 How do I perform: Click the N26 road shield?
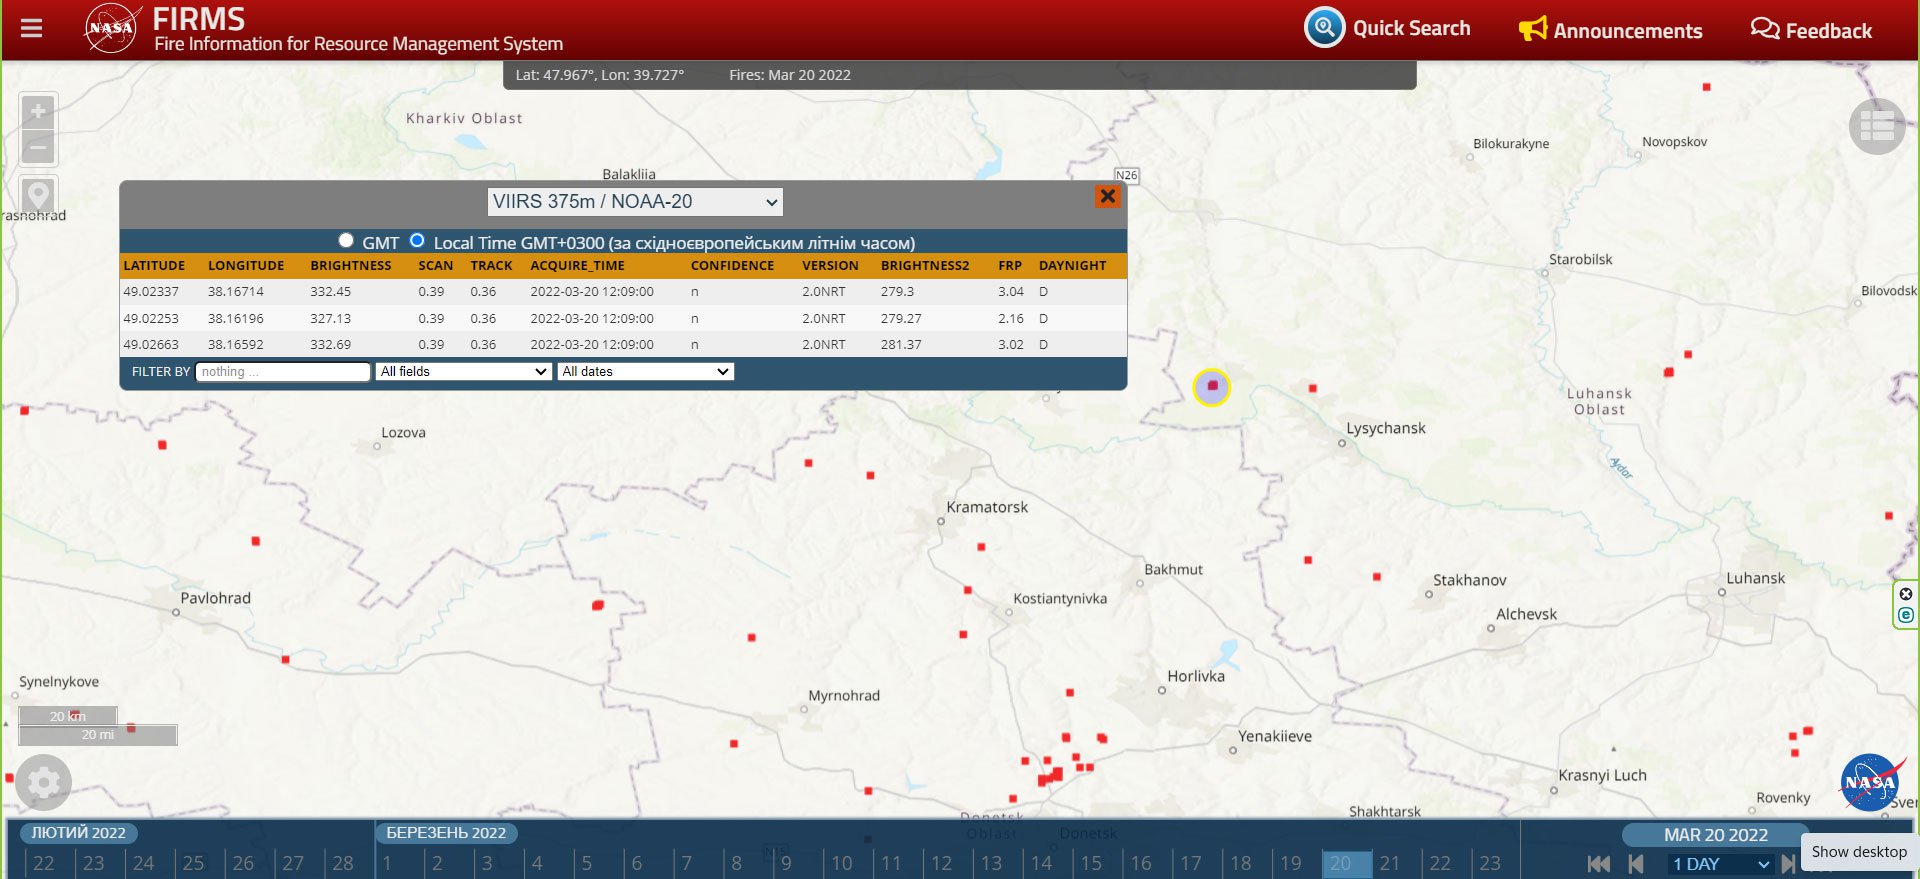pyautogui.click(x=1127, y=175)
